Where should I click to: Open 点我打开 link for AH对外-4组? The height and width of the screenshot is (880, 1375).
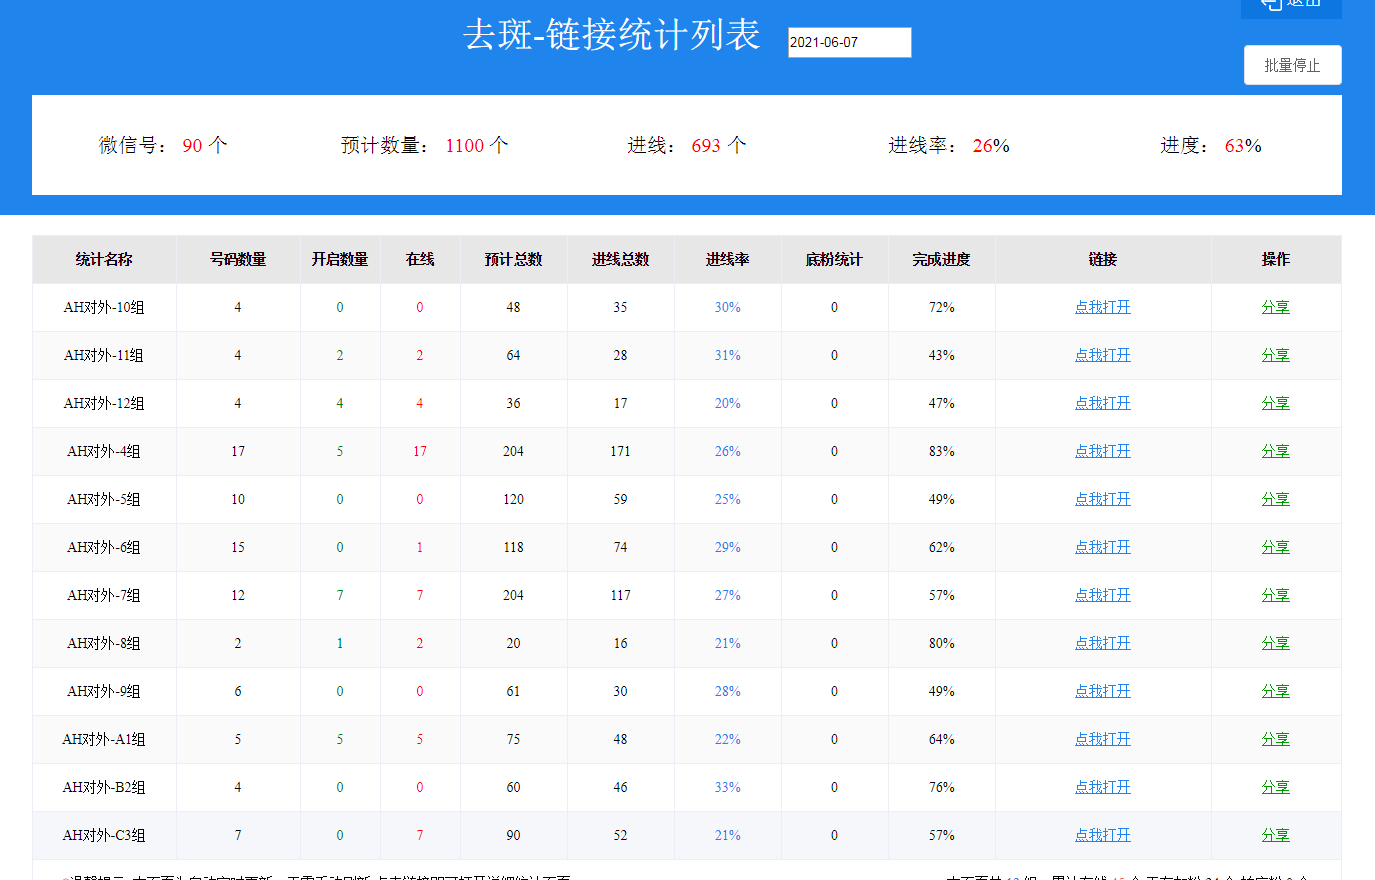click(x=1102, y=451)
